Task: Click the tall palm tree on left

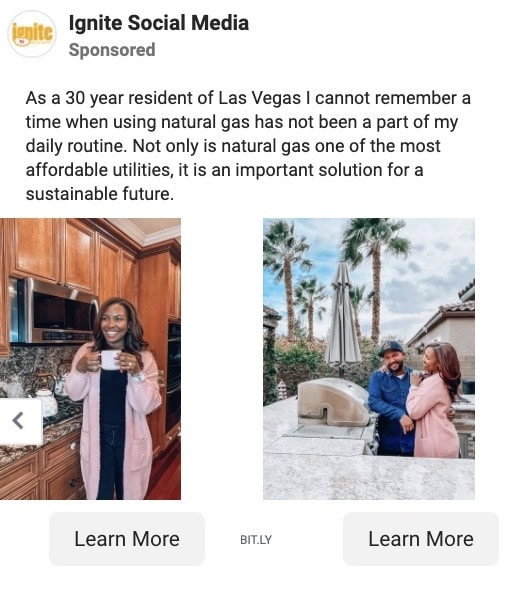Action: tap(286, 275)
